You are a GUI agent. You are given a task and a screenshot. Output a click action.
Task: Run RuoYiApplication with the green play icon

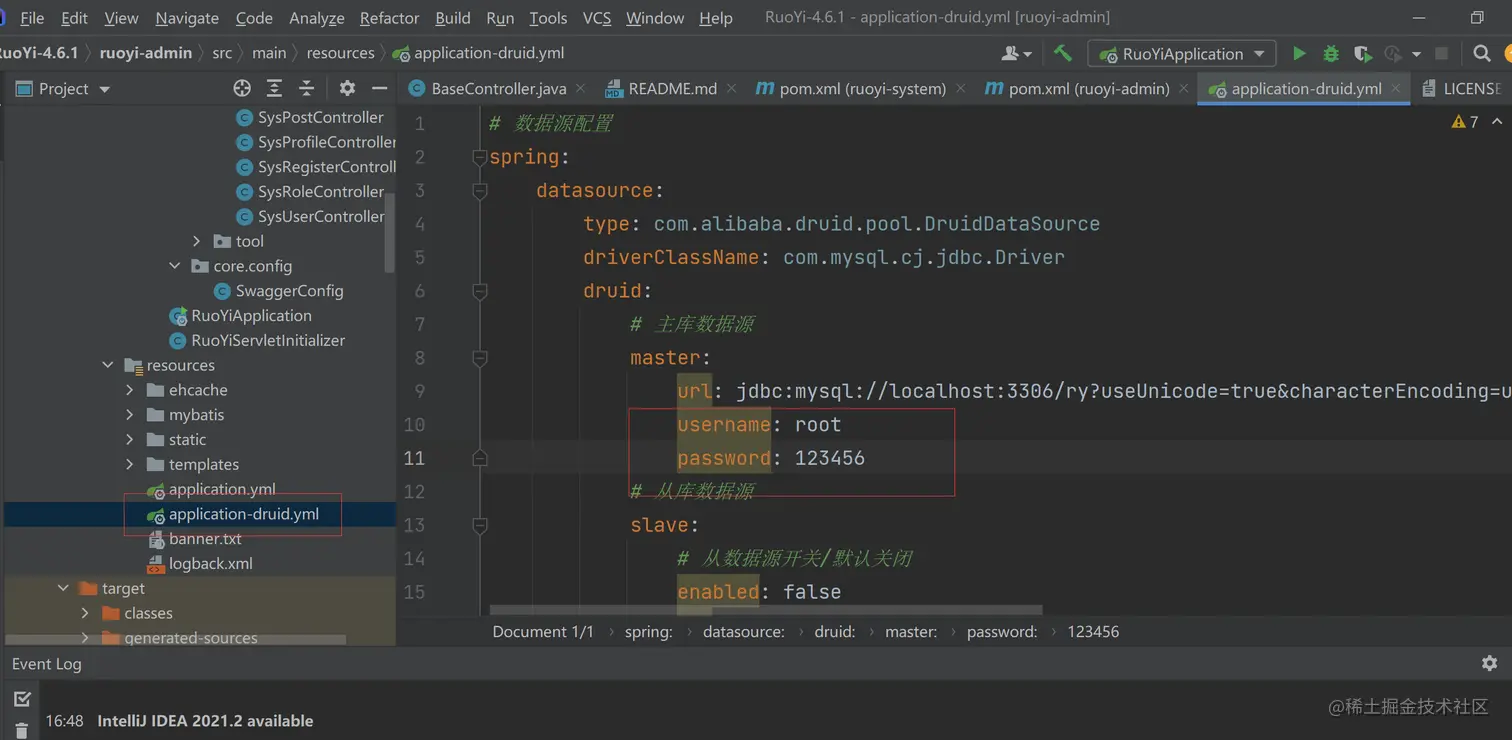(x=1299, y=53)
